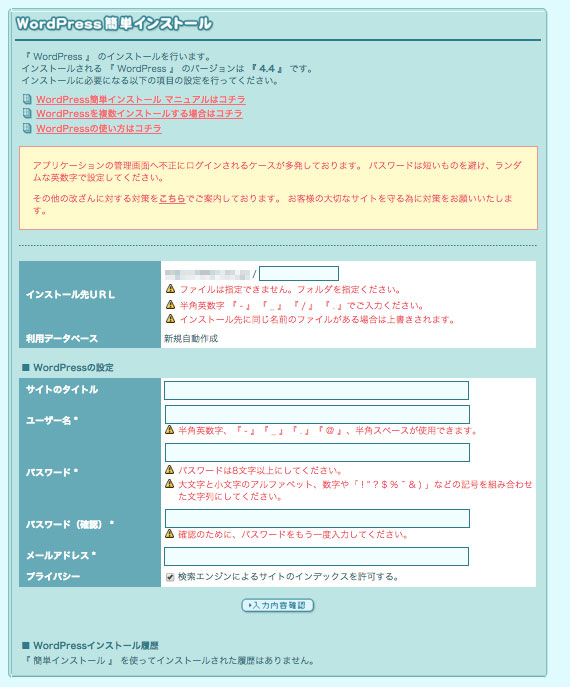Click the パスワード（確認） input field
This screenshot has height=687, width=570.
click(x=317, y=518)
